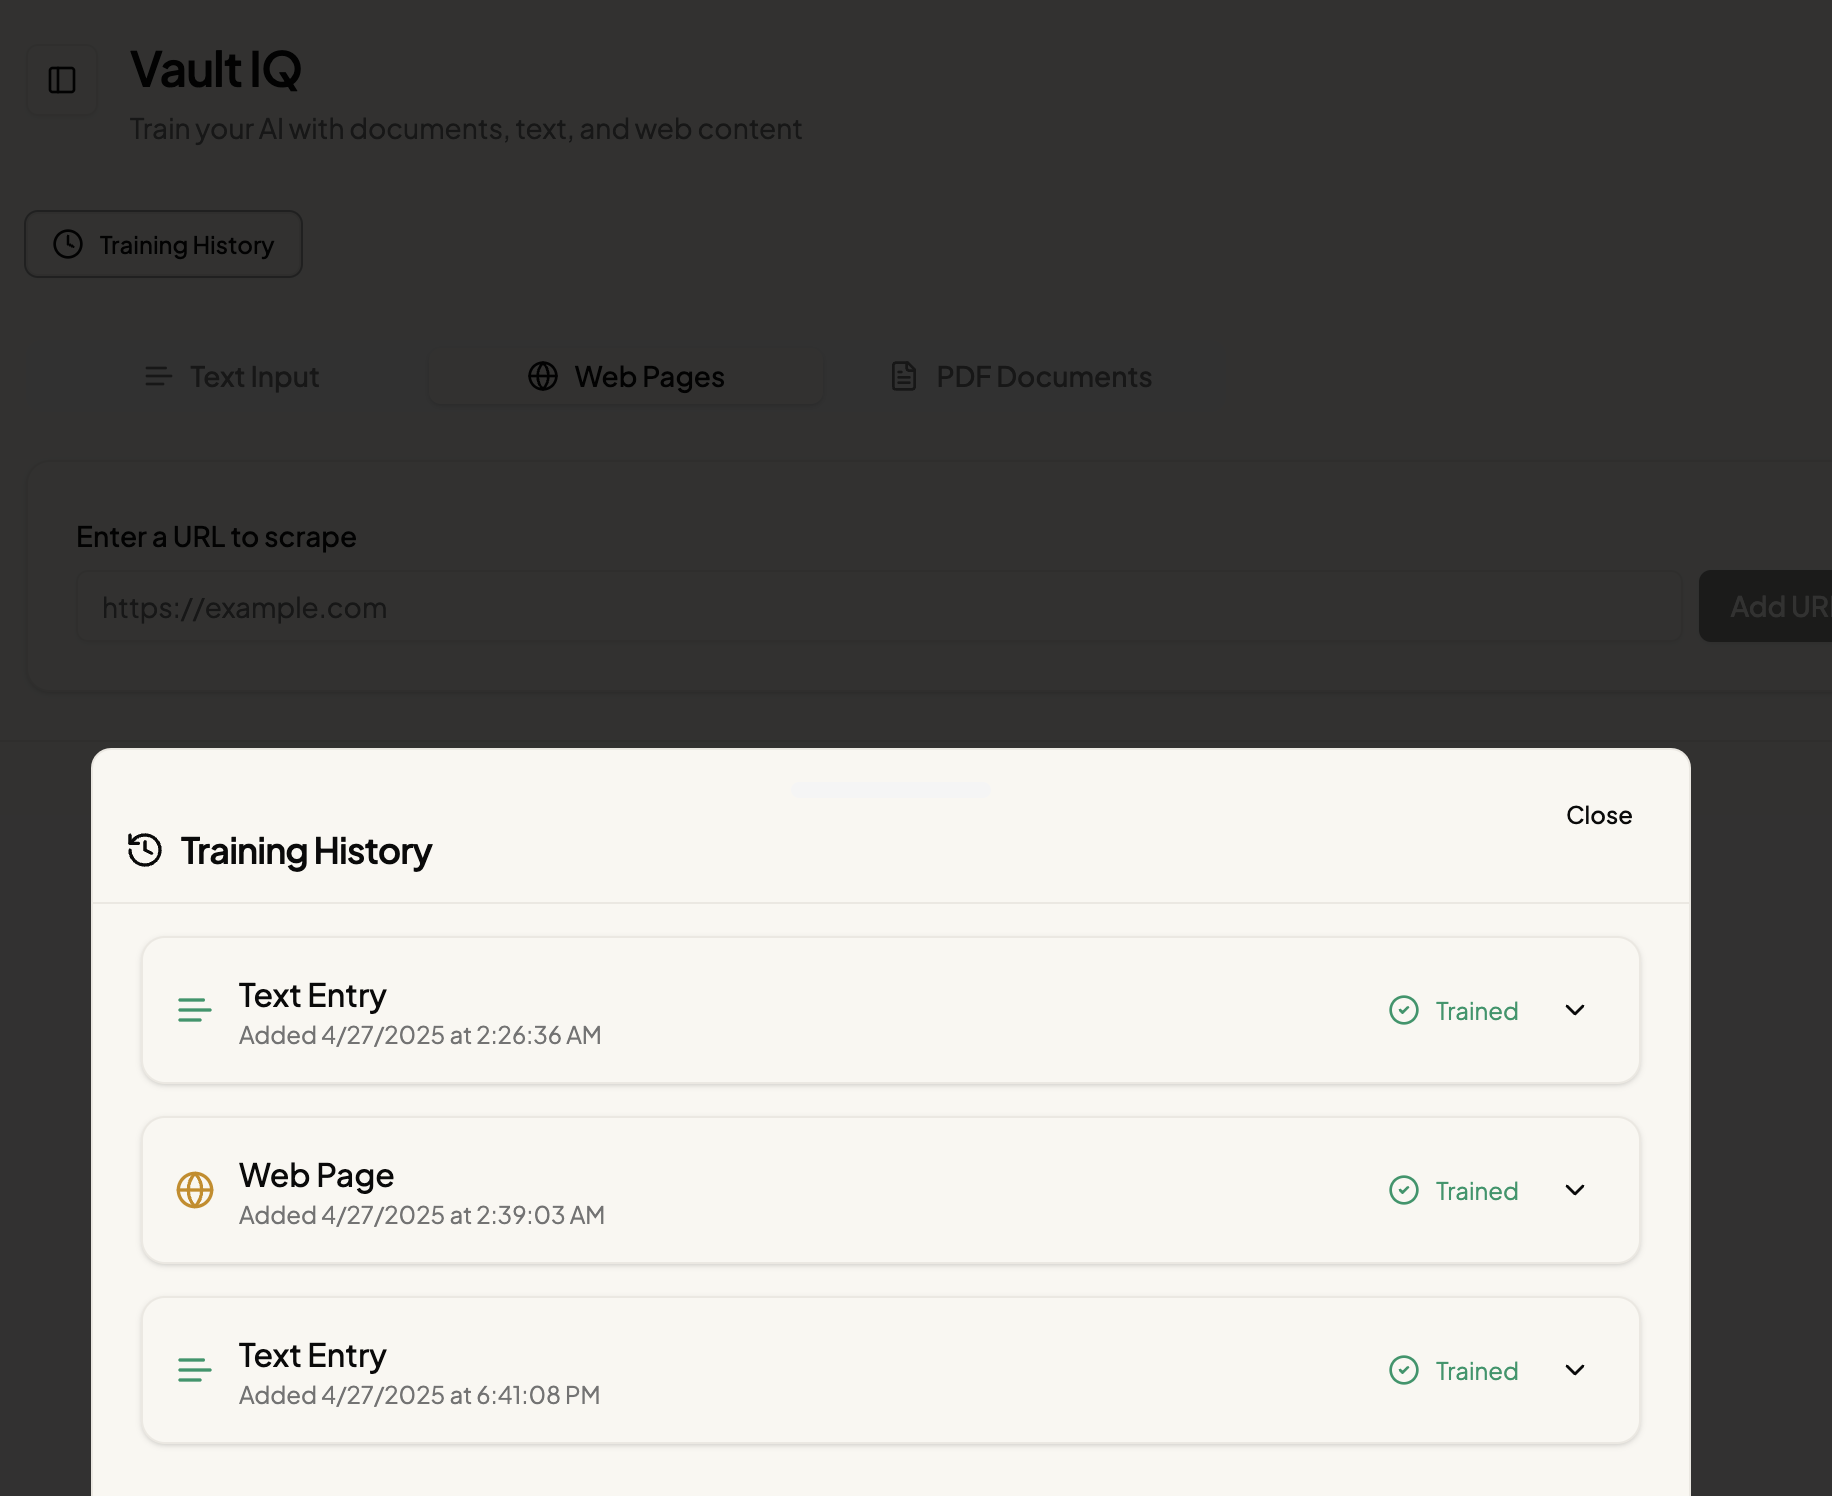Image resolution: width=1832 pixels, height=1496 pixels.
Task: Grab the drawer handle above Training History
Action: point(891,790)
